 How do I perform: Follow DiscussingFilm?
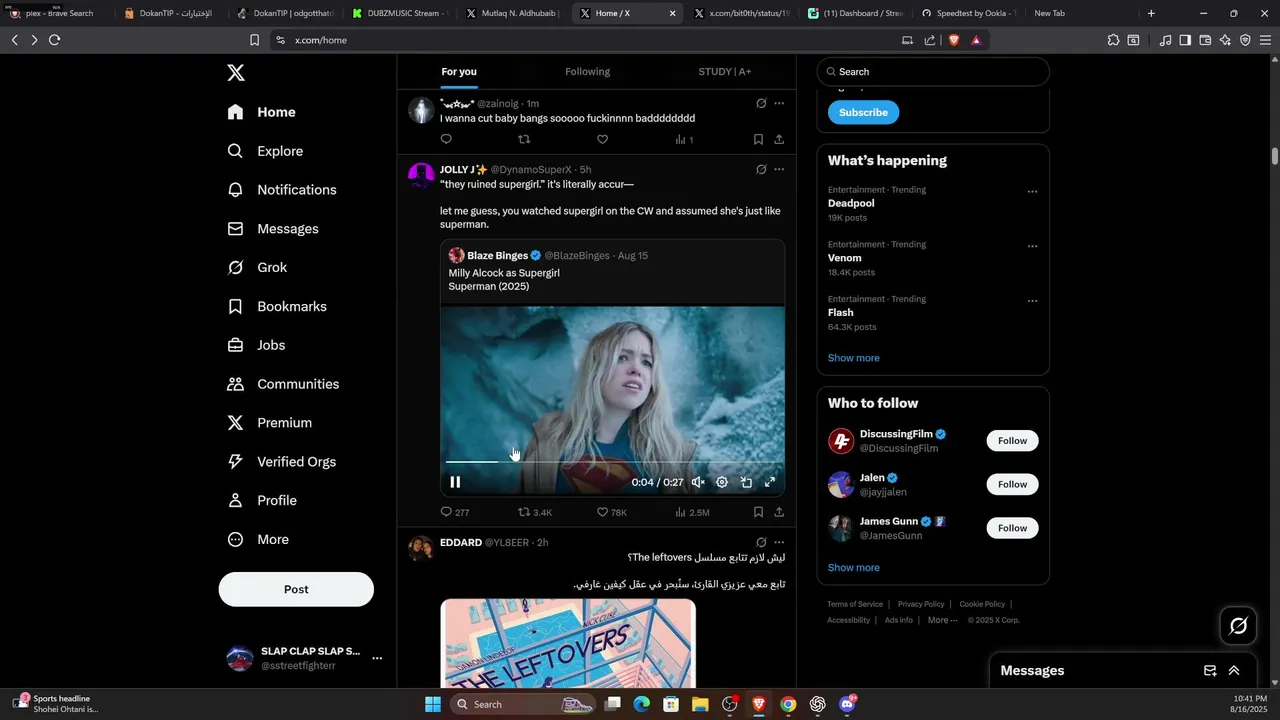pos(1012,441)
